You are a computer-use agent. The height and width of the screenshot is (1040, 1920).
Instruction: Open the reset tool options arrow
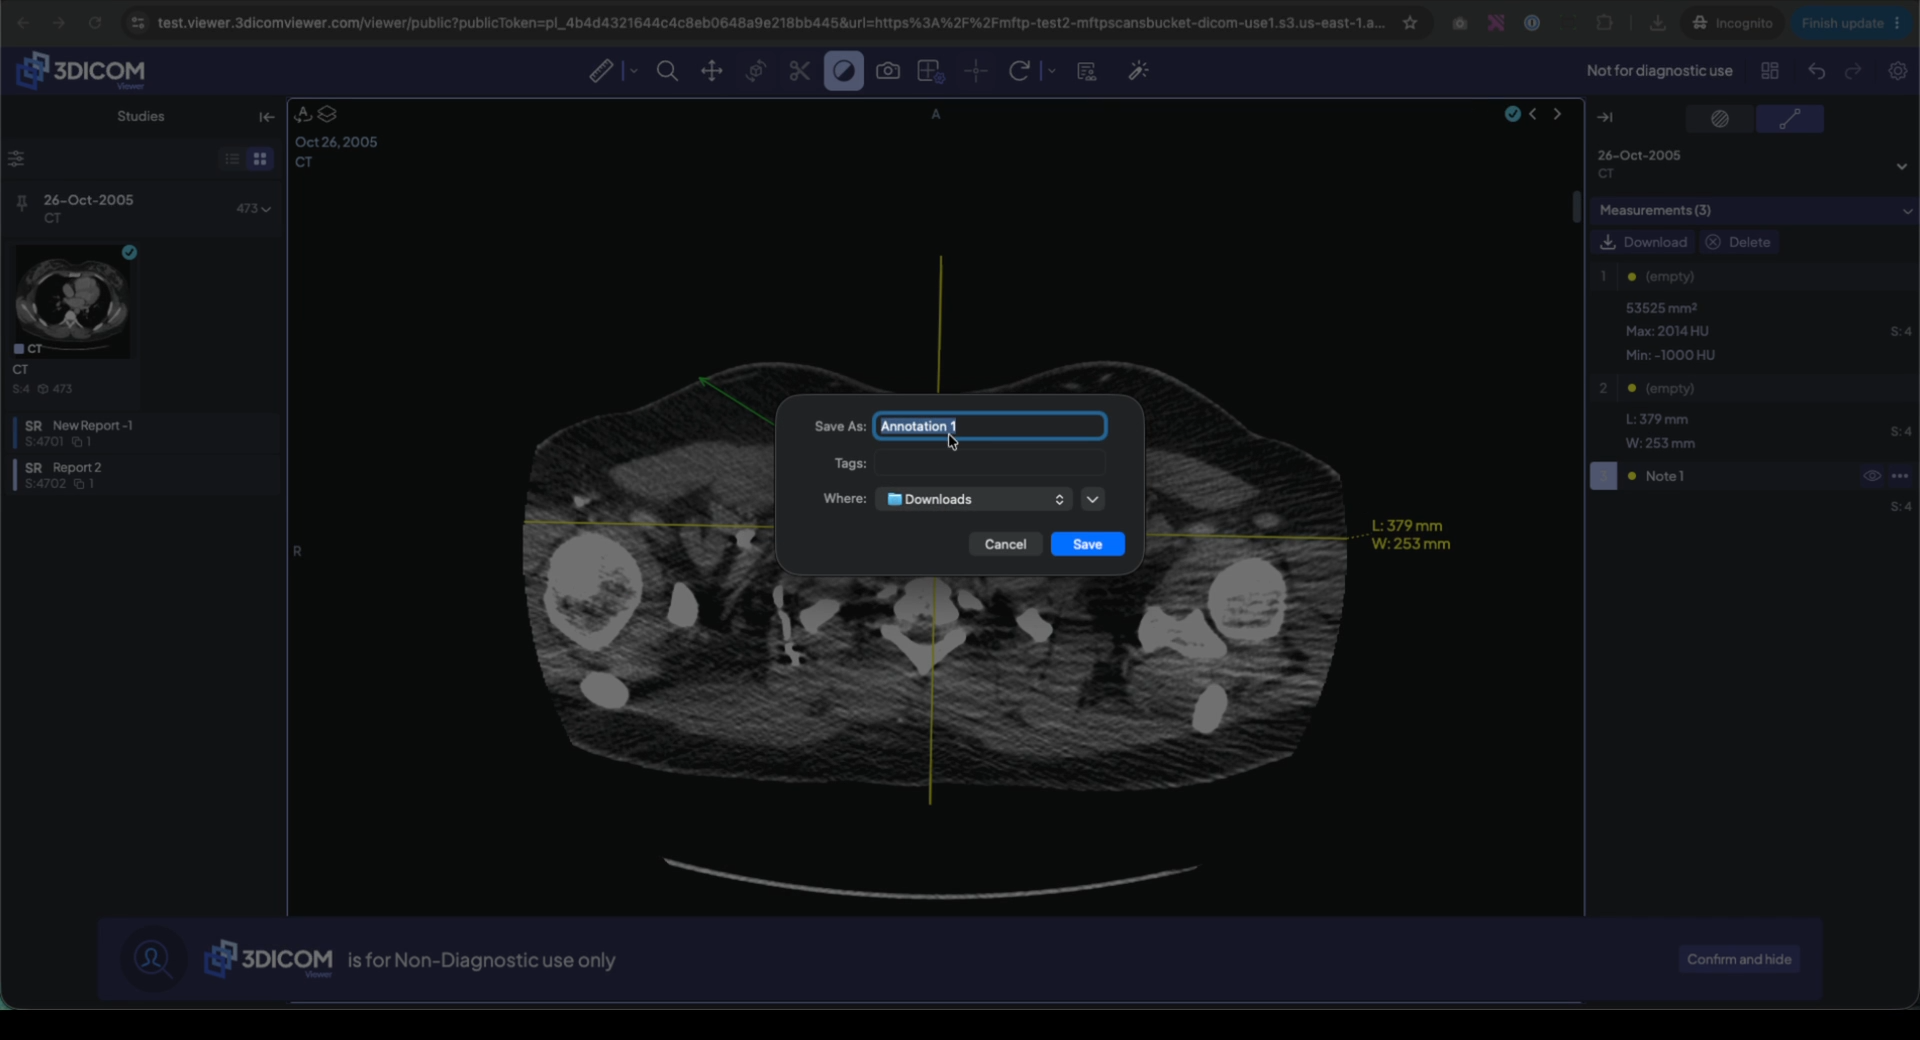(1051, 71)
